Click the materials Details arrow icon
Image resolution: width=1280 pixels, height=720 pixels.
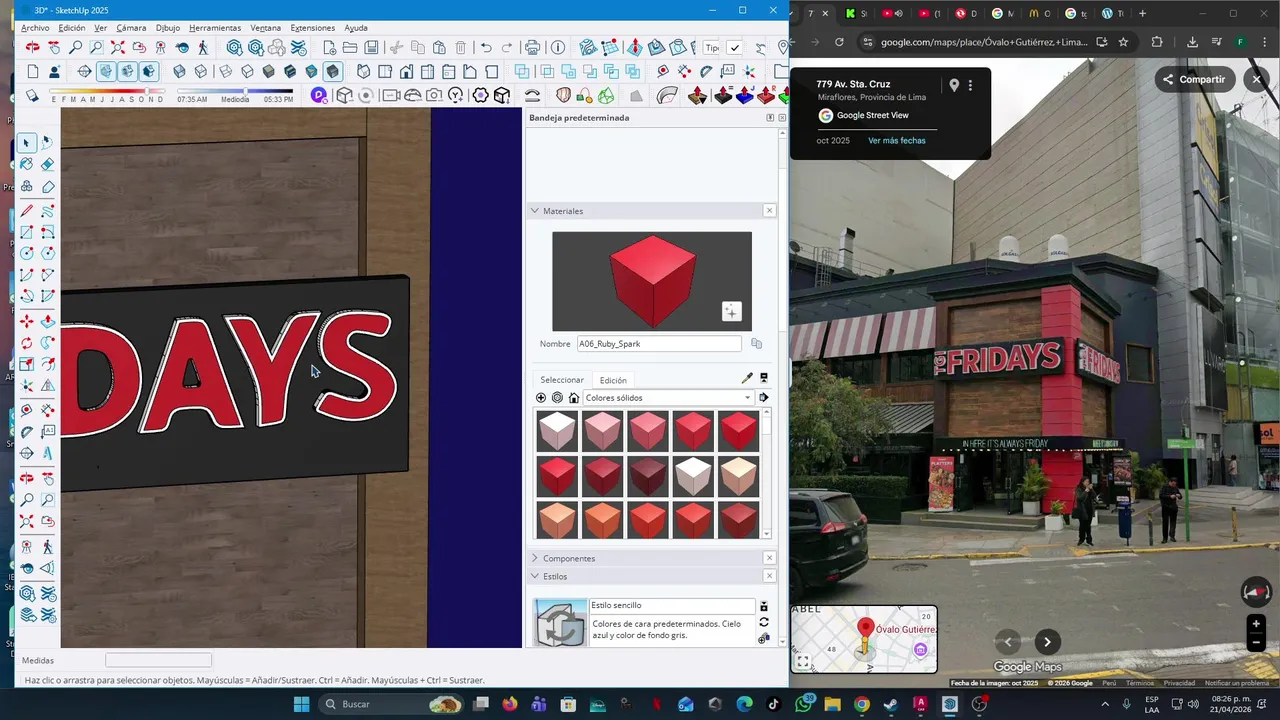pos(764,397)
